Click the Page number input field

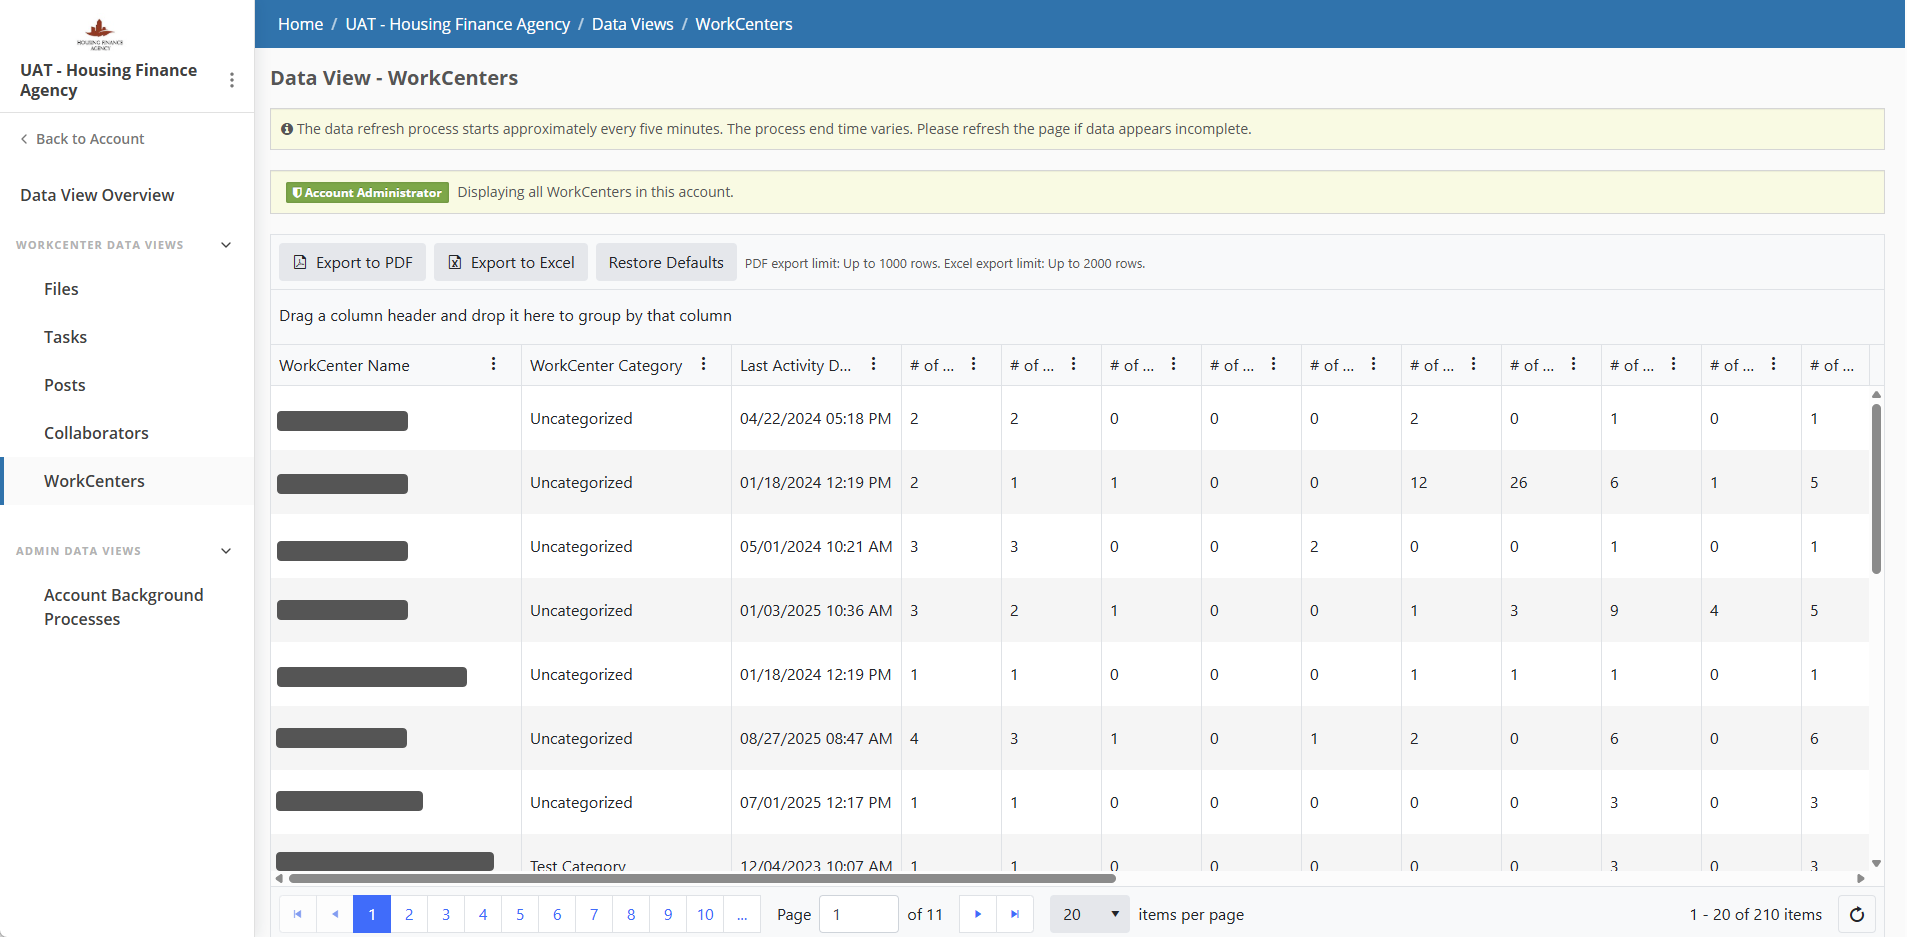[x=858, y=914]
